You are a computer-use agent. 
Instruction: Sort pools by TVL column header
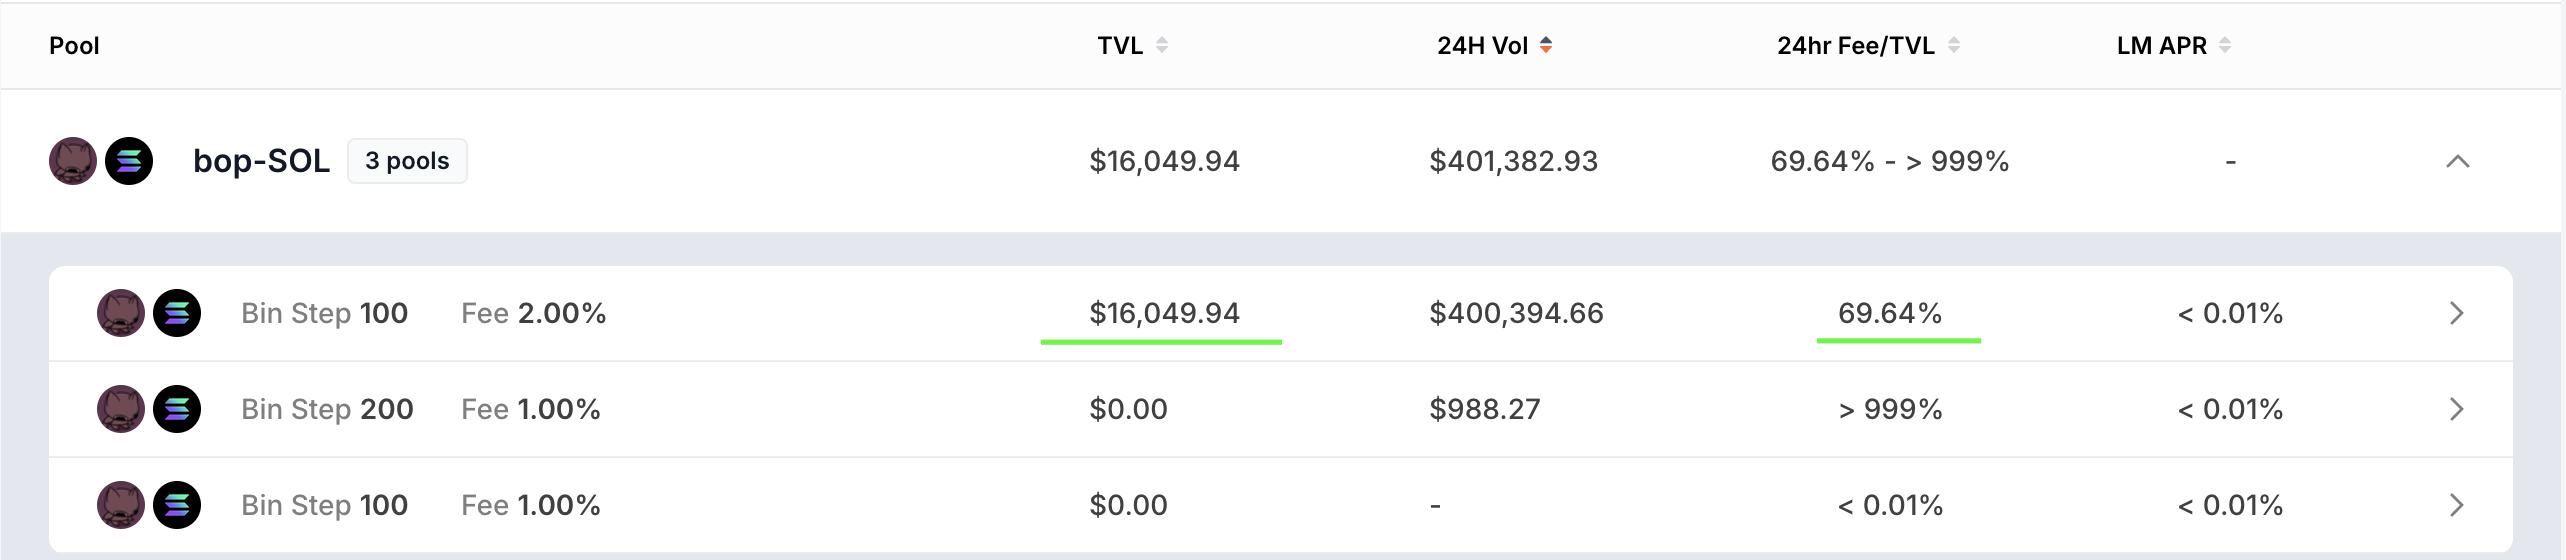coord(1120,45)
